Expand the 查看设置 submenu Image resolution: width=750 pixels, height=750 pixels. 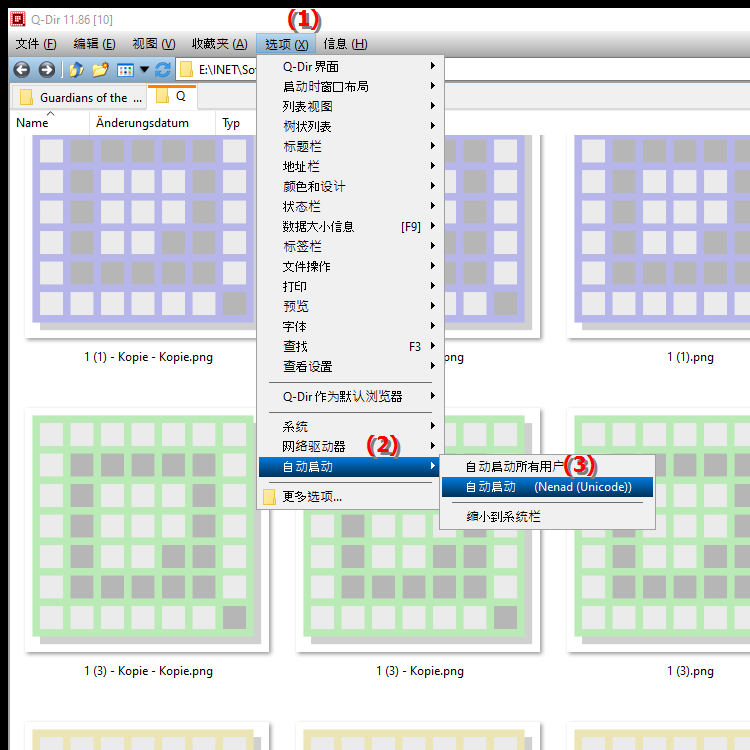350,366
